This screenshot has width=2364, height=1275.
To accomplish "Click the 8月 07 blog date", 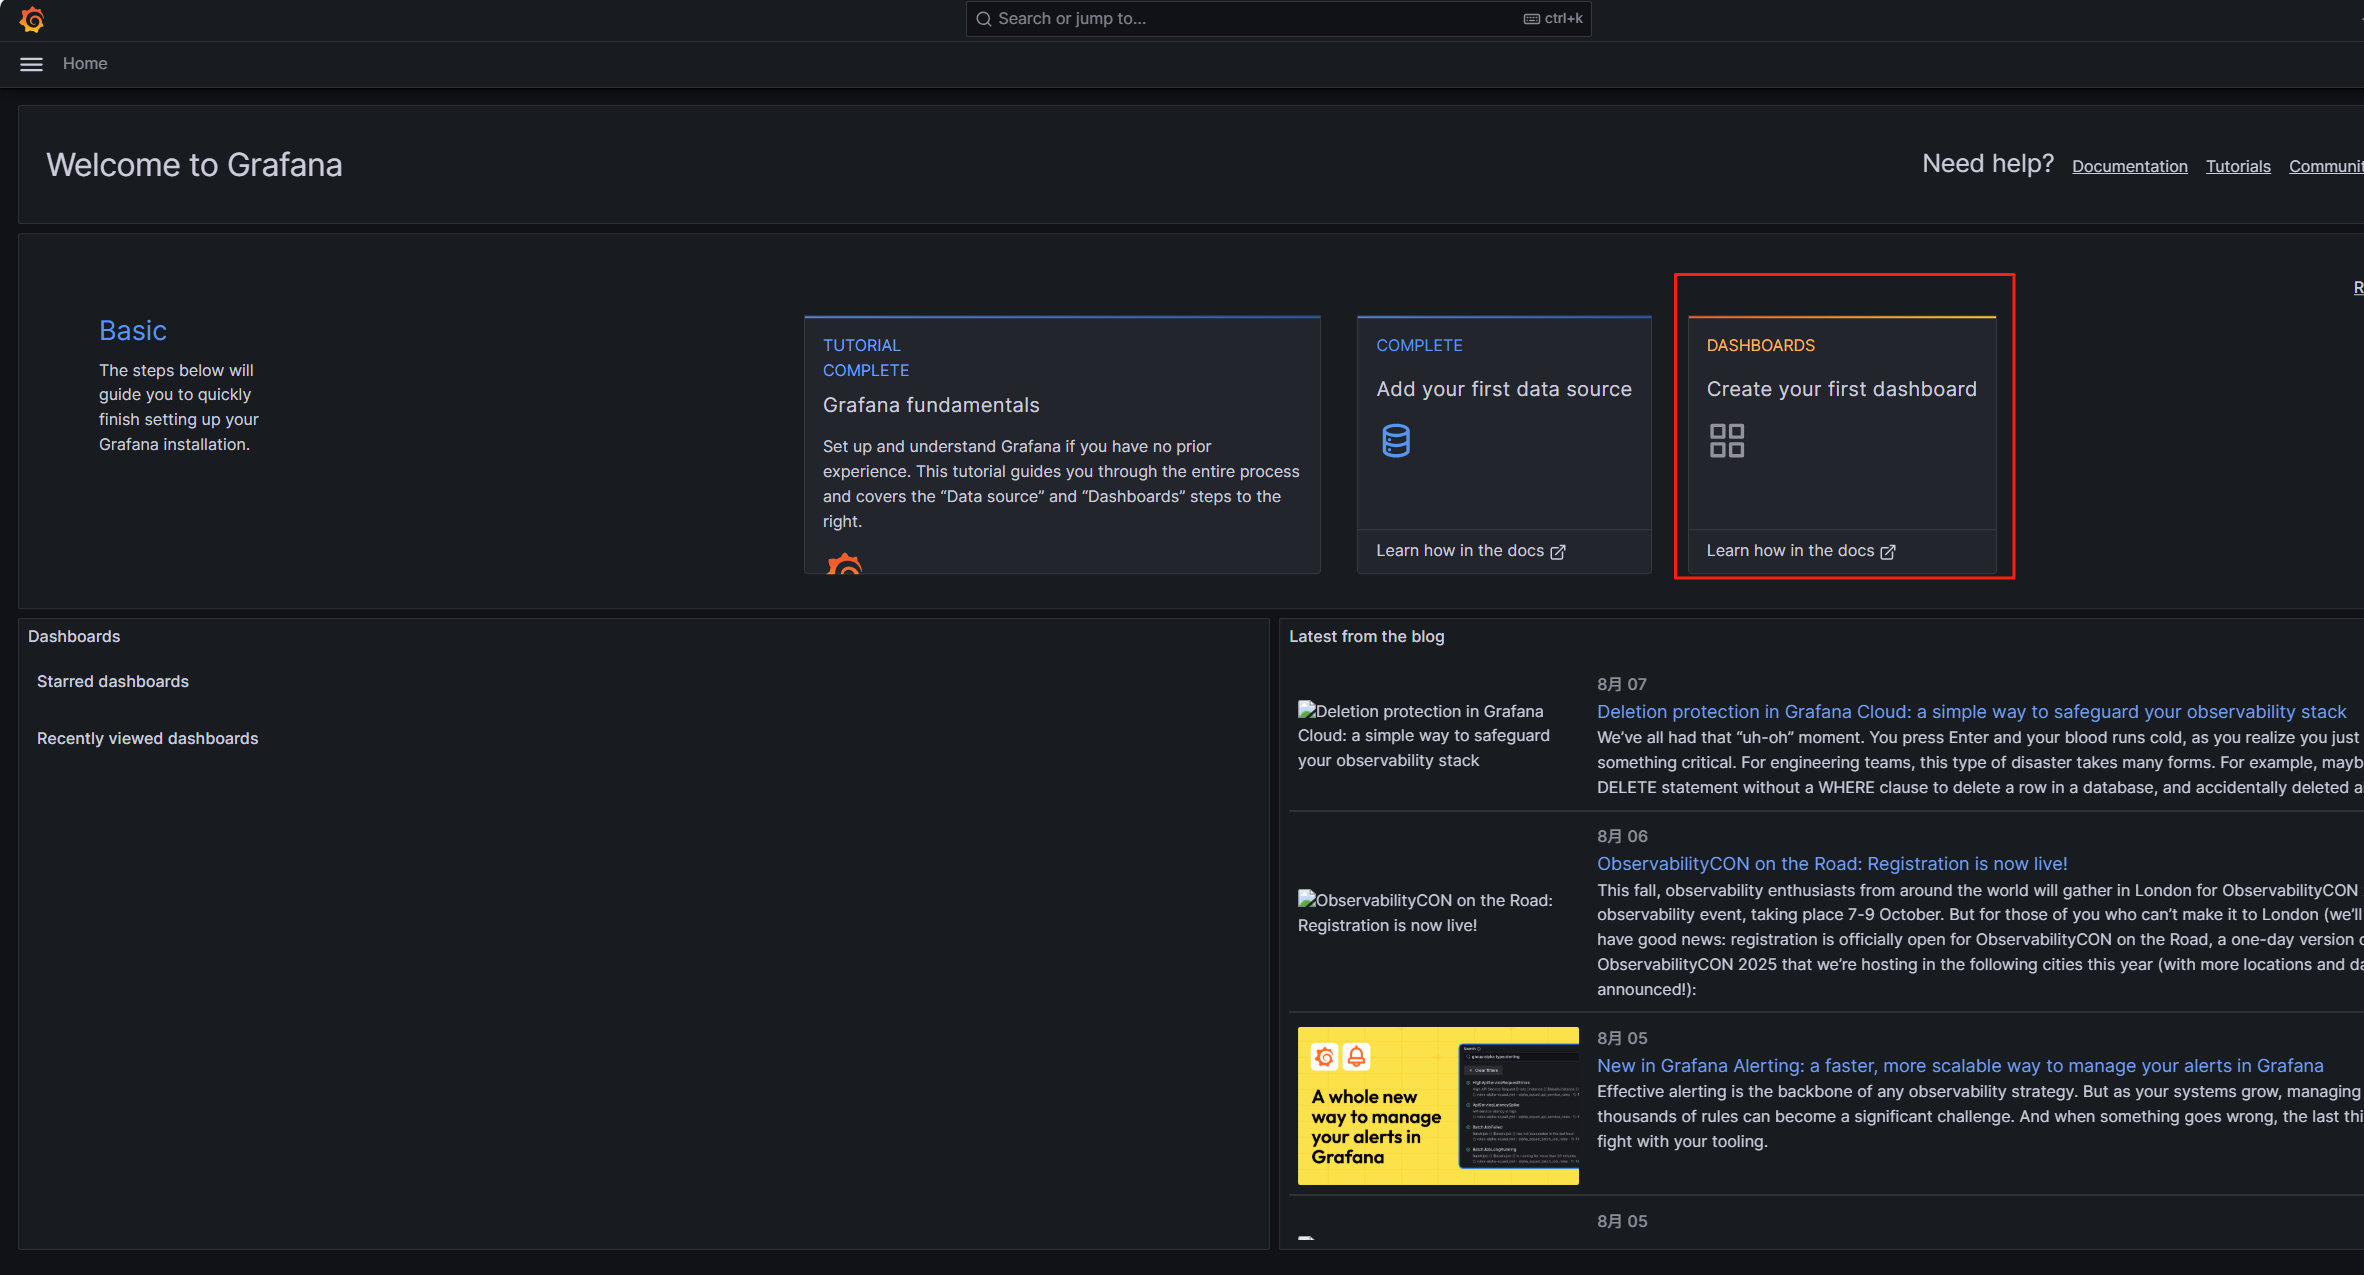I will pyautogui.click(x=1621, y=684).
